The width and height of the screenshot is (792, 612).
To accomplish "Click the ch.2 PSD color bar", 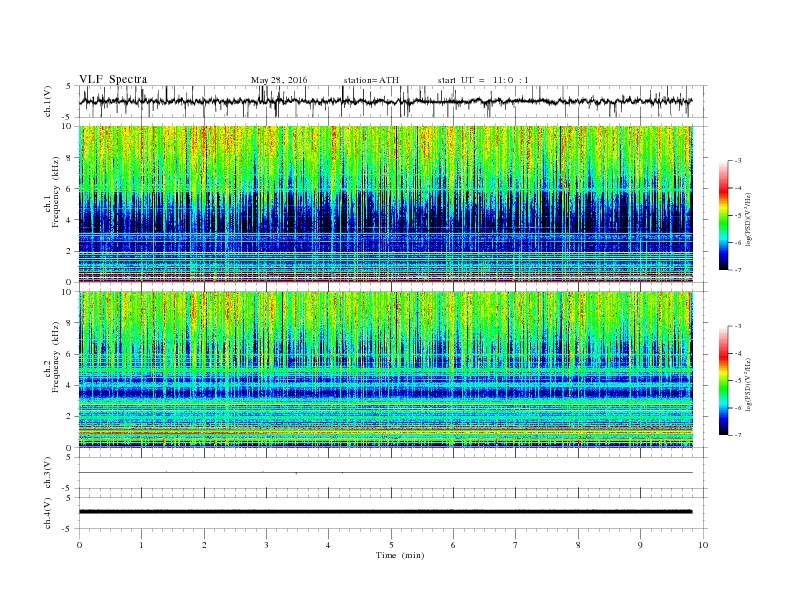I will click(x=723, y=381).
